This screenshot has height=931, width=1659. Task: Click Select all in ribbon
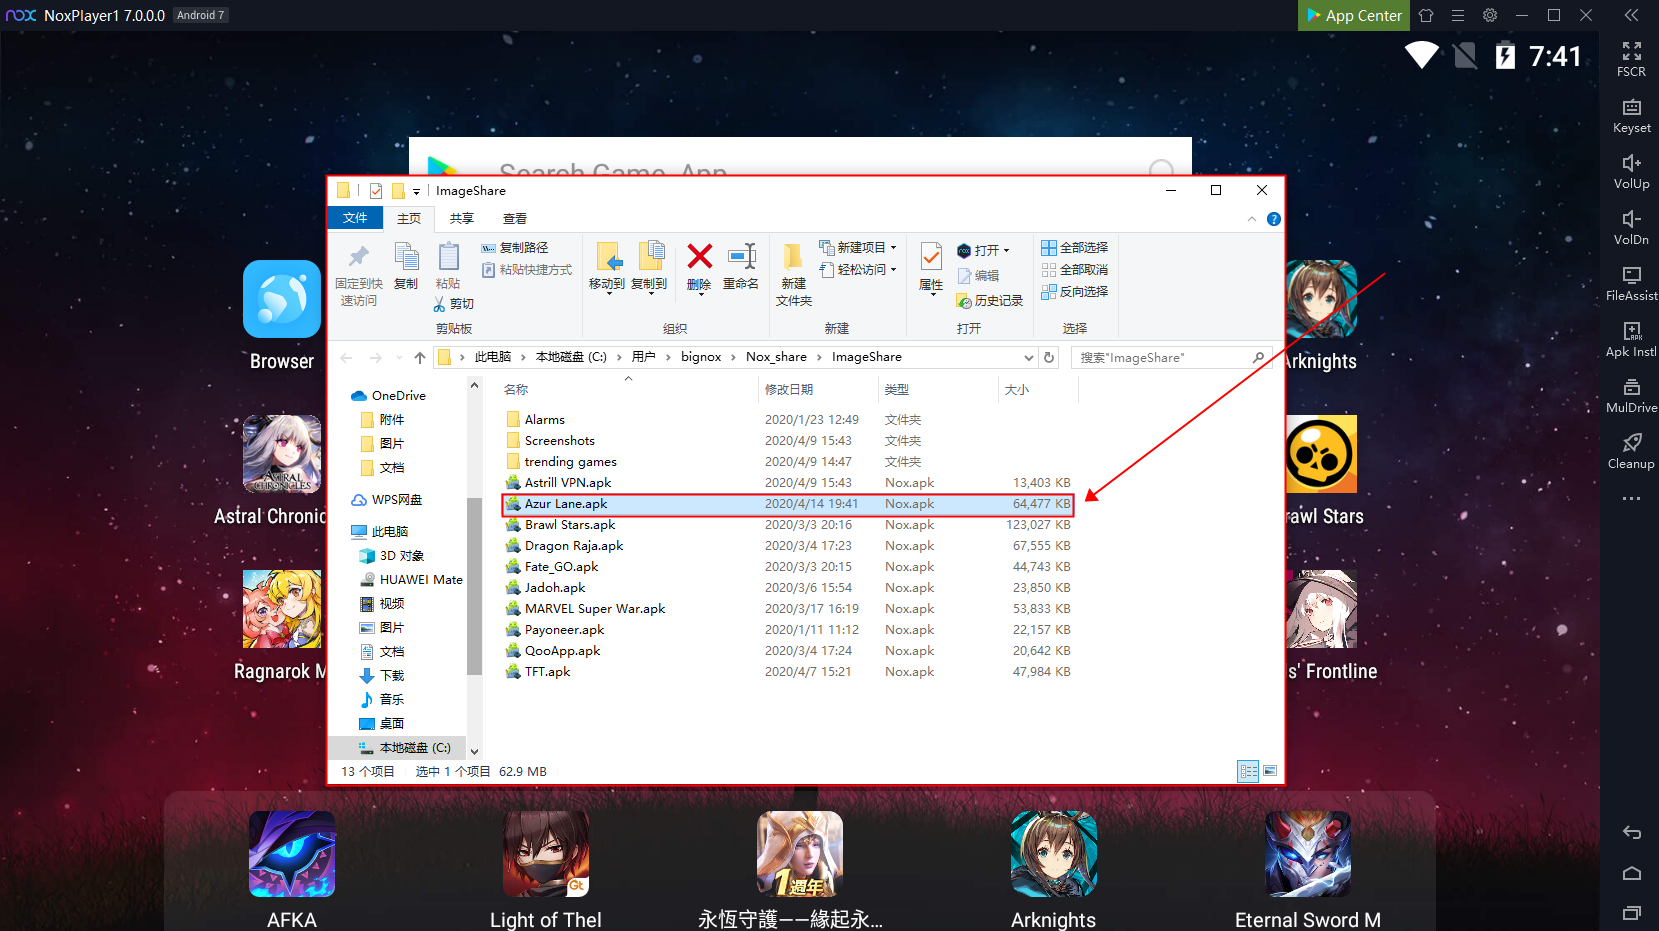point(1075,247)
